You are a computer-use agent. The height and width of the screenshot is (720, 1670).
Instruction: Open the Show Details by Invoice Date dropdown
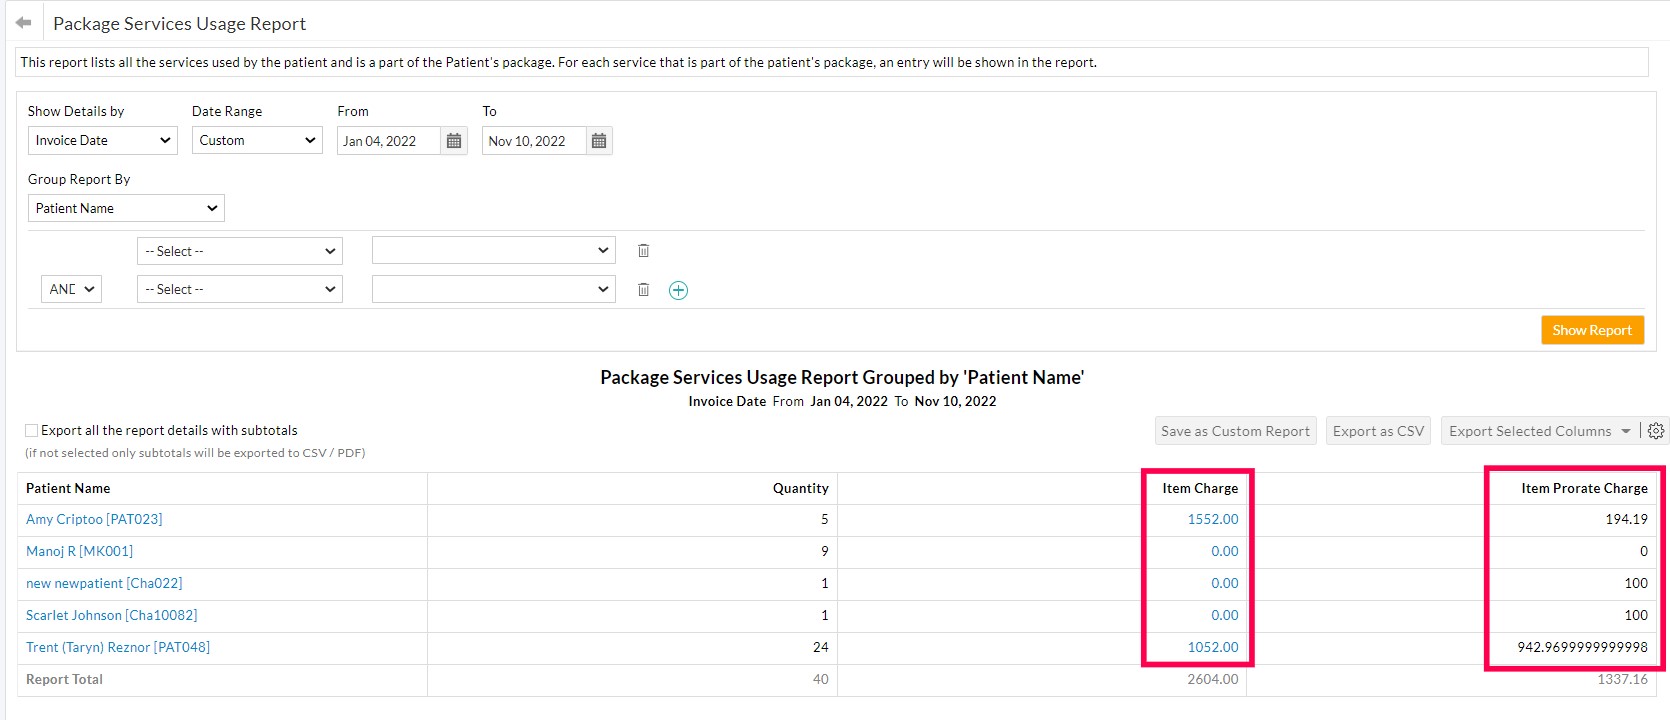103,140
